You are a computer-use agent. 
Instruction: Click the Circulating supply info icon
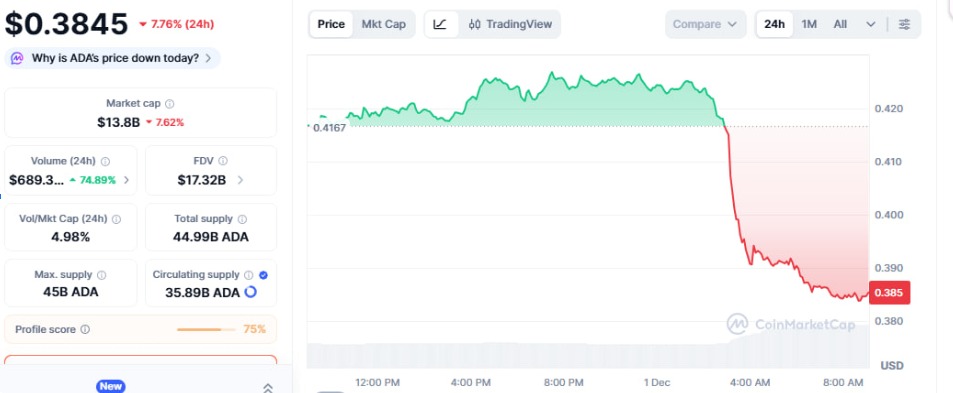click(x=249, y=275)
